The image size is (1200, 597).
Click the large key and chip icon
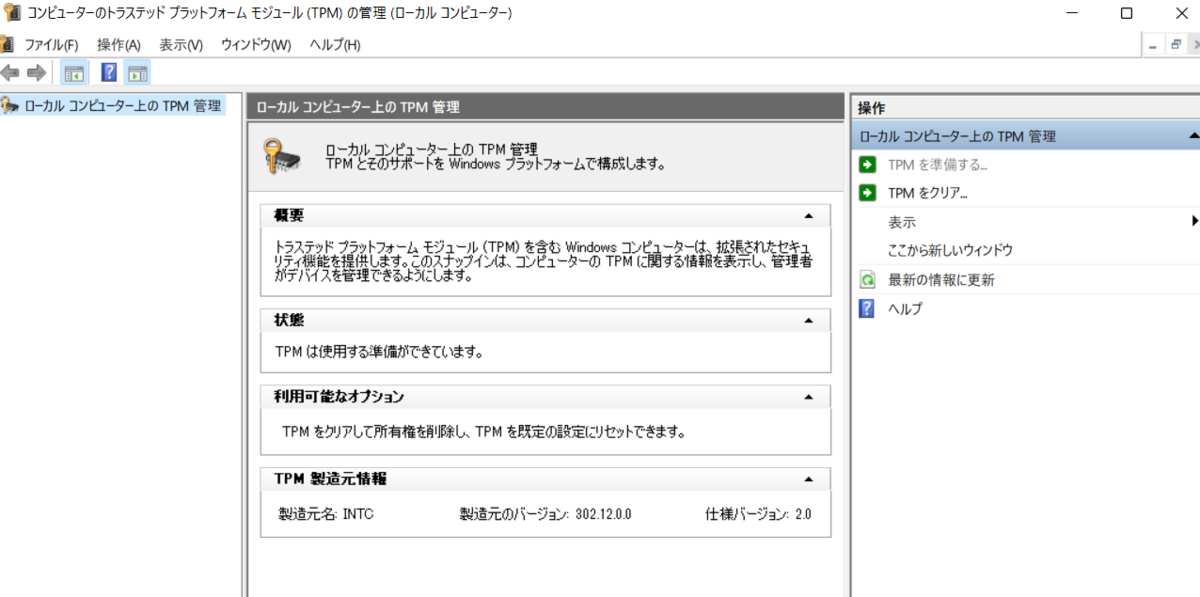pyautogui.click(x=281, y=156)
